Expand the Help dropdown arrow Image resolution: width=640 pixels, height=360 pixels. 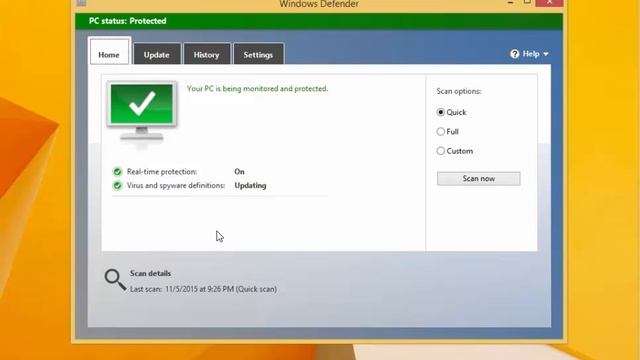point(546,54)
